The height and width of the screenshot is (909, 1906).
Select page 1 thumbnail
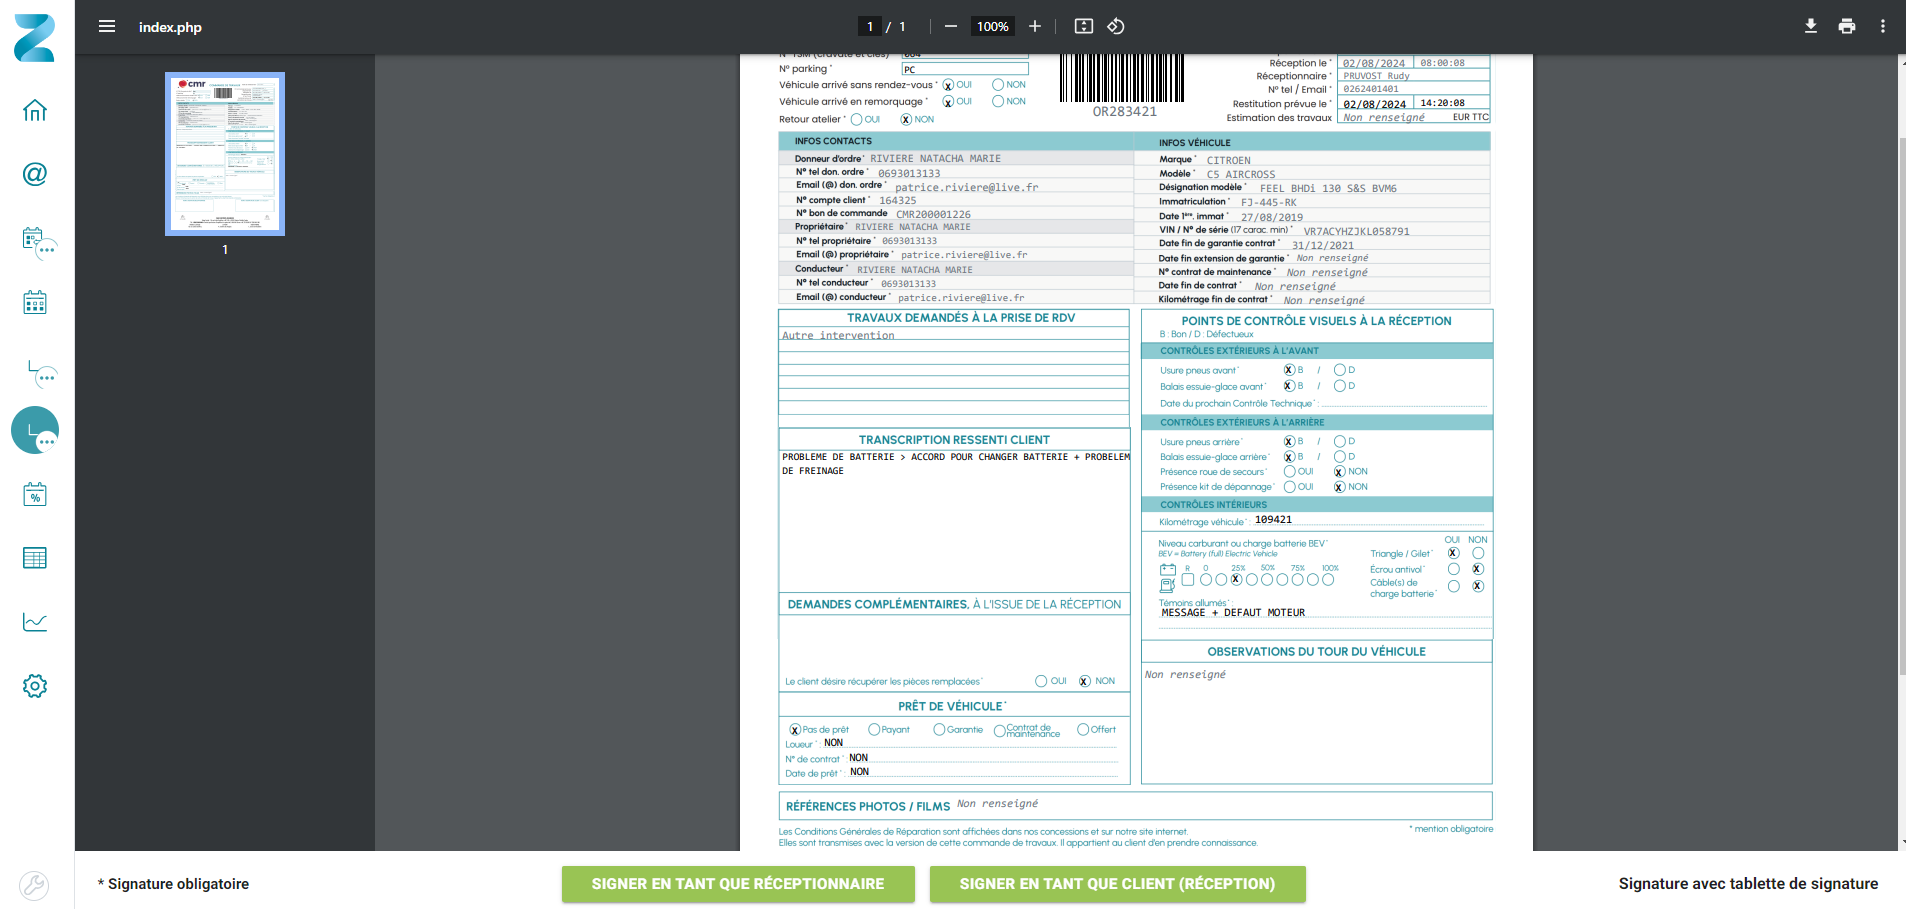click(225, 154)
